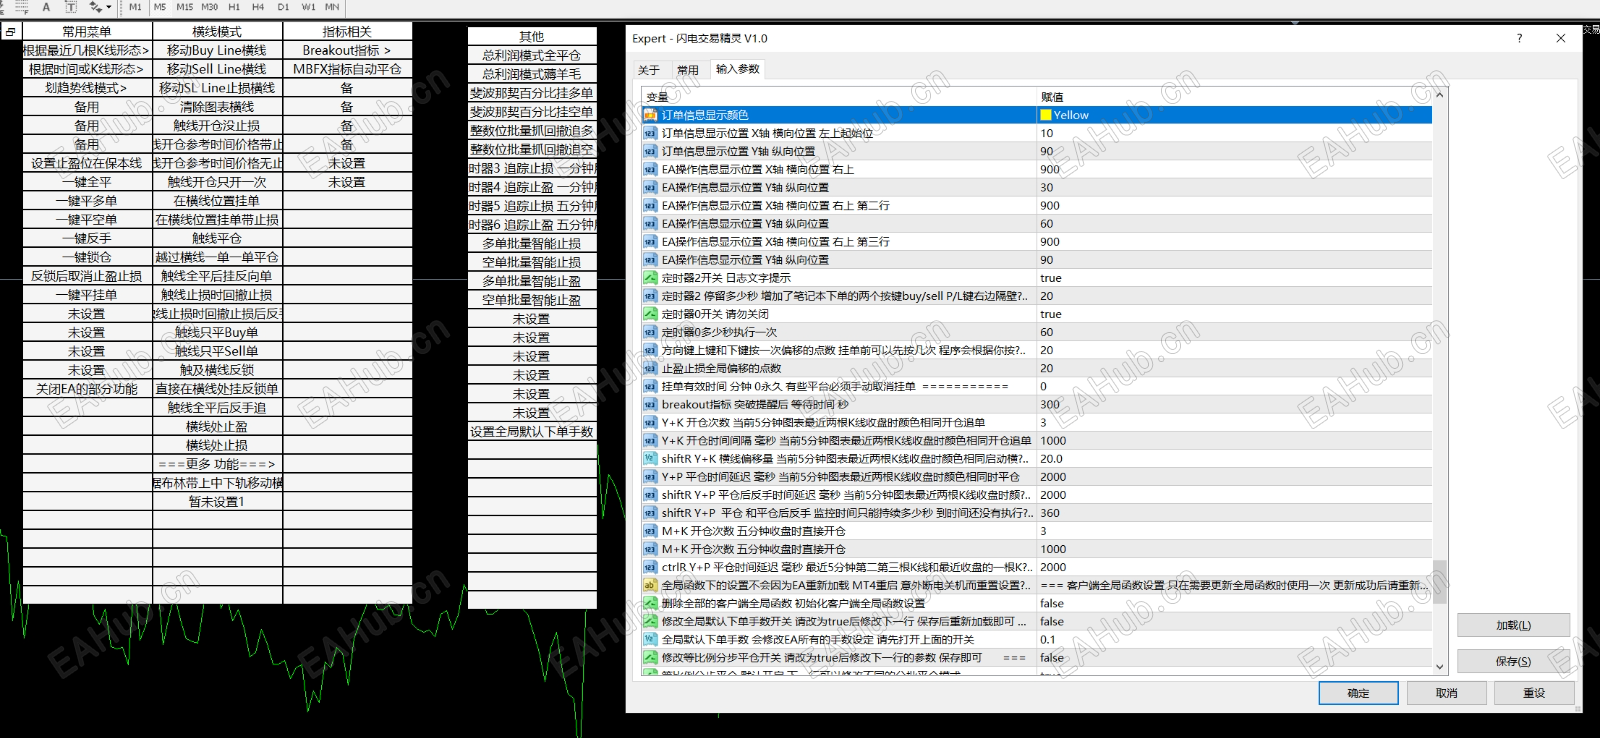This screenshot has width=1600, height=738.
Task: Click the boolean icon beside 修改全局默认下单手数开关
Action: coord(650,621)
